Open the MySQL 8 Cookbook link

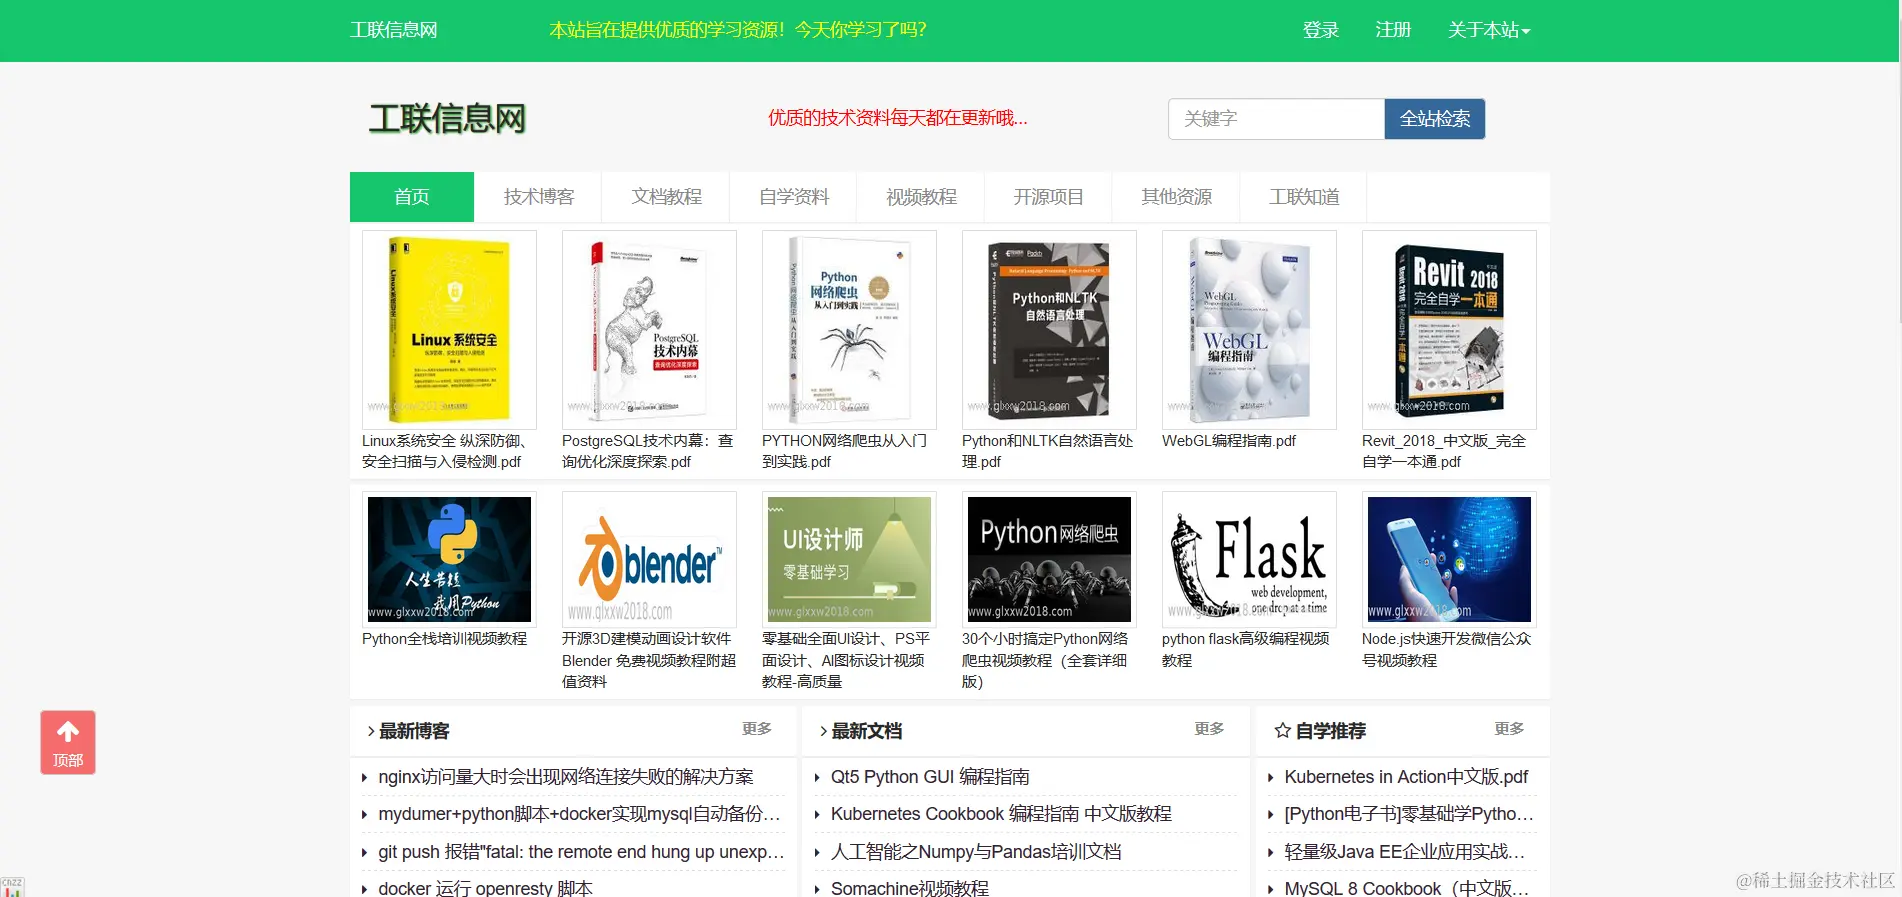(1406, 888)
